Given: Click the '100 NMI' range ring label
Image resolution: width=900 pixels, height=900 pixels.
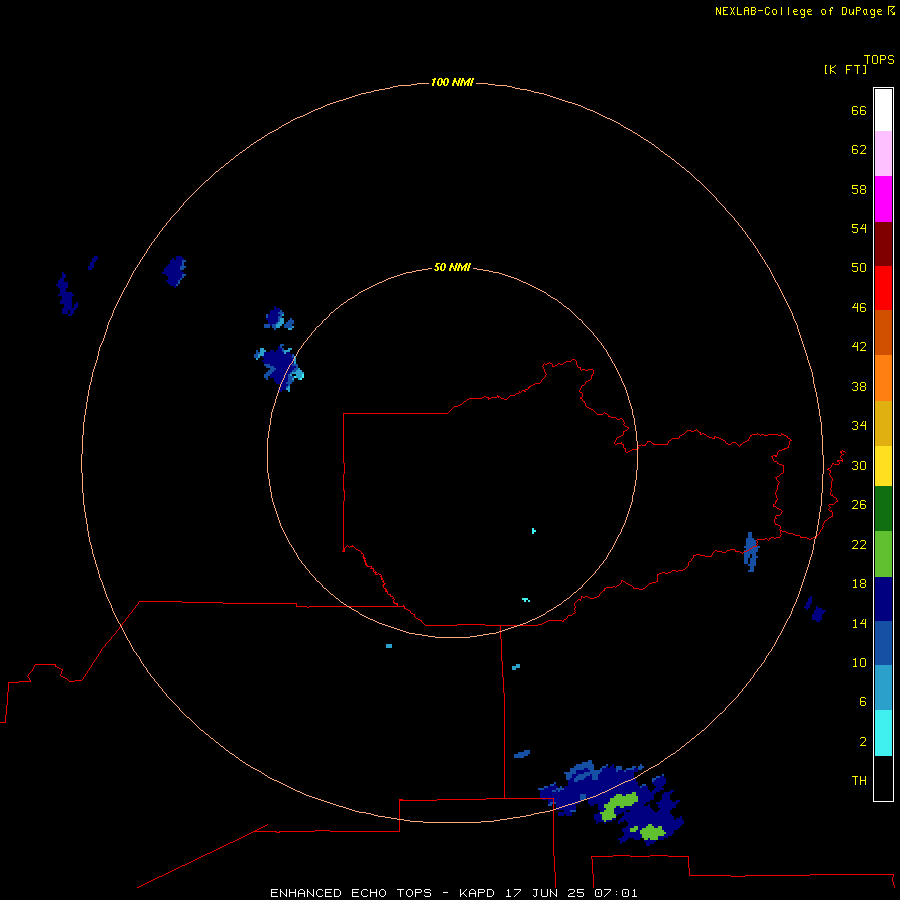Looking at the screenshot, I should pos(452,83).
